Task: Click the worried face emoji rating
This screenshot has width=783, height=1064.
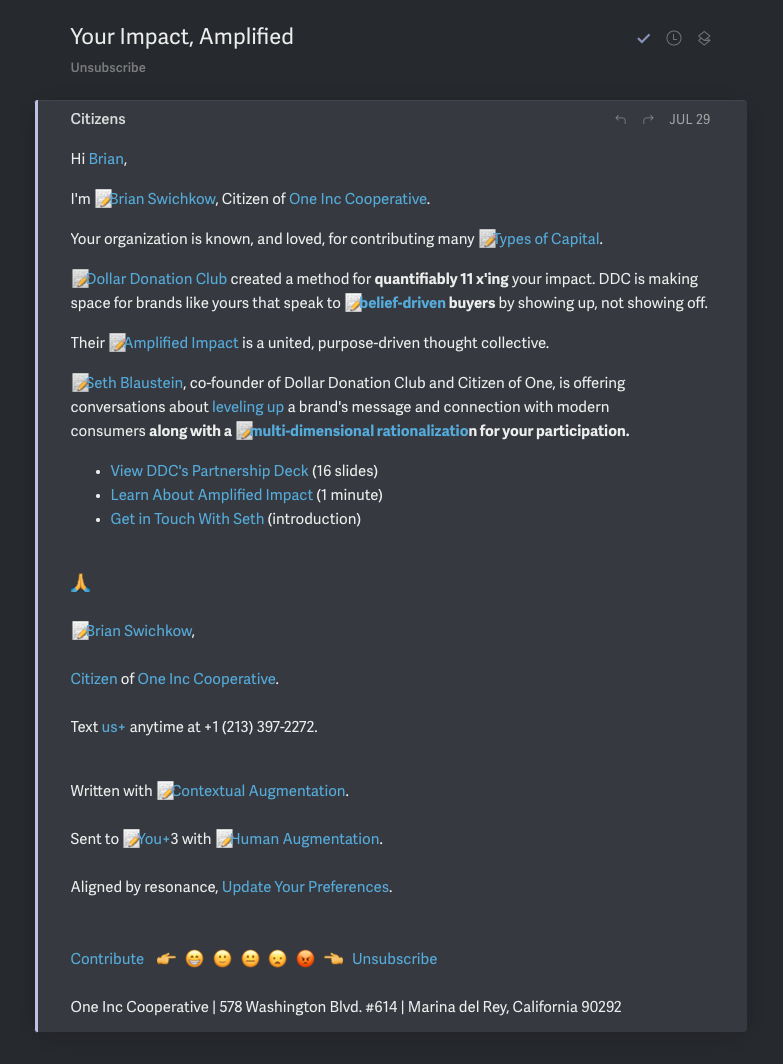Action: click(278, 959)
